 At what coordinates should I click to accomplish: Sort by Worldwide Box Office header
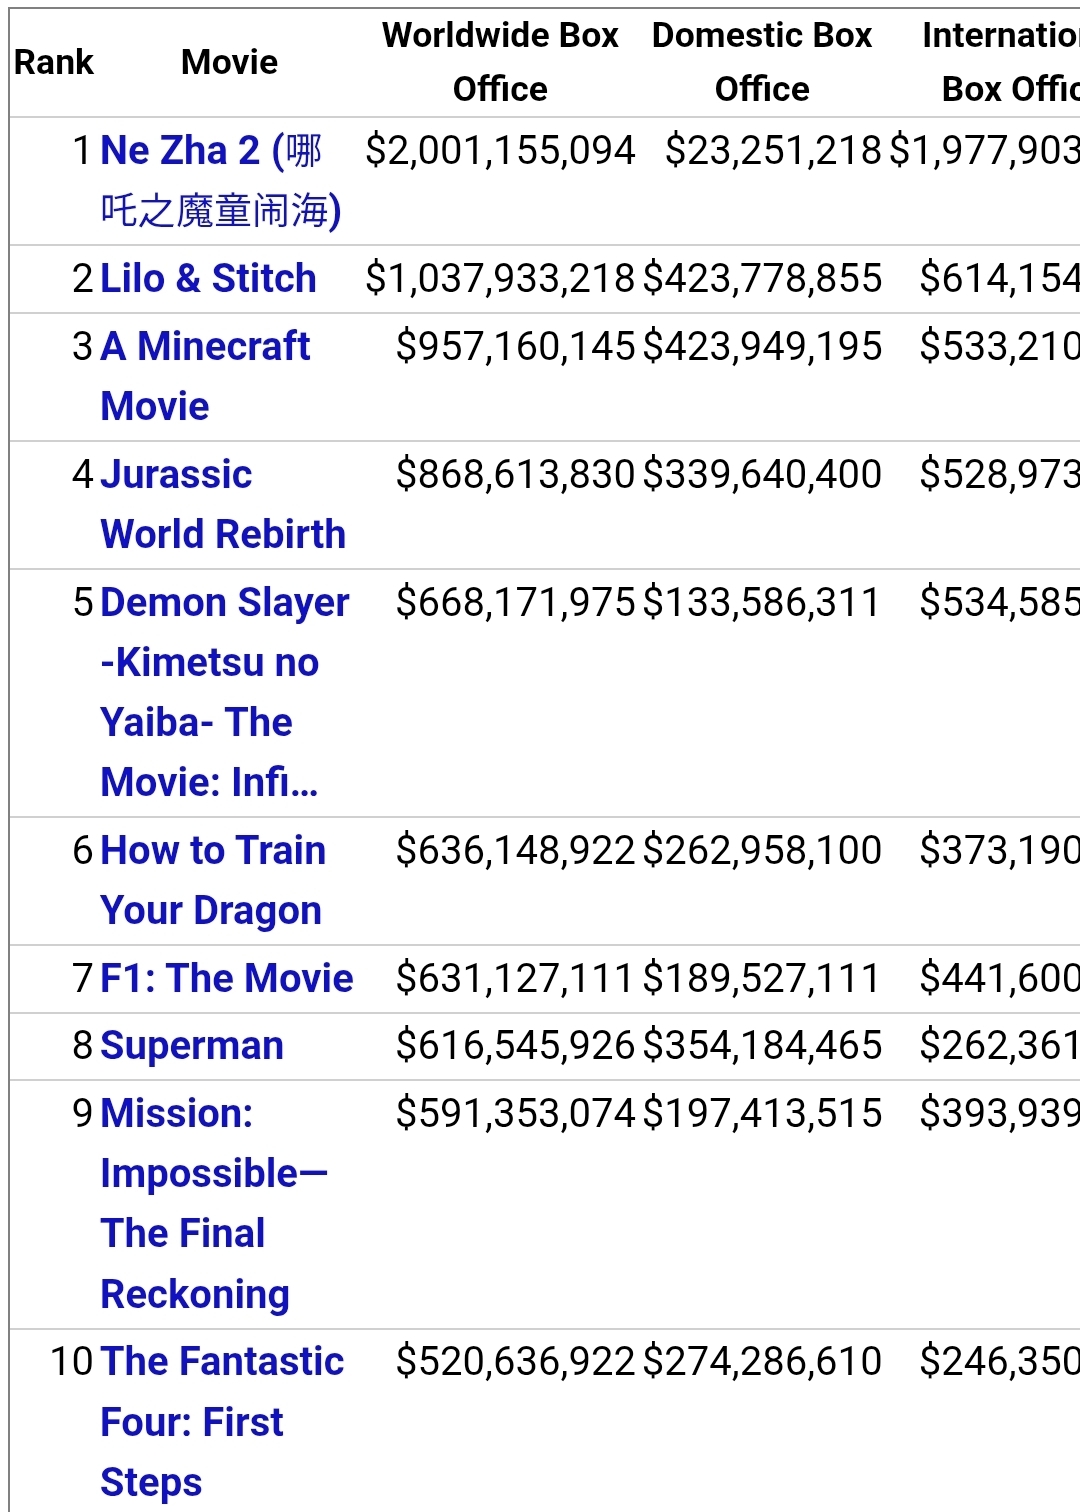point(500,62)
